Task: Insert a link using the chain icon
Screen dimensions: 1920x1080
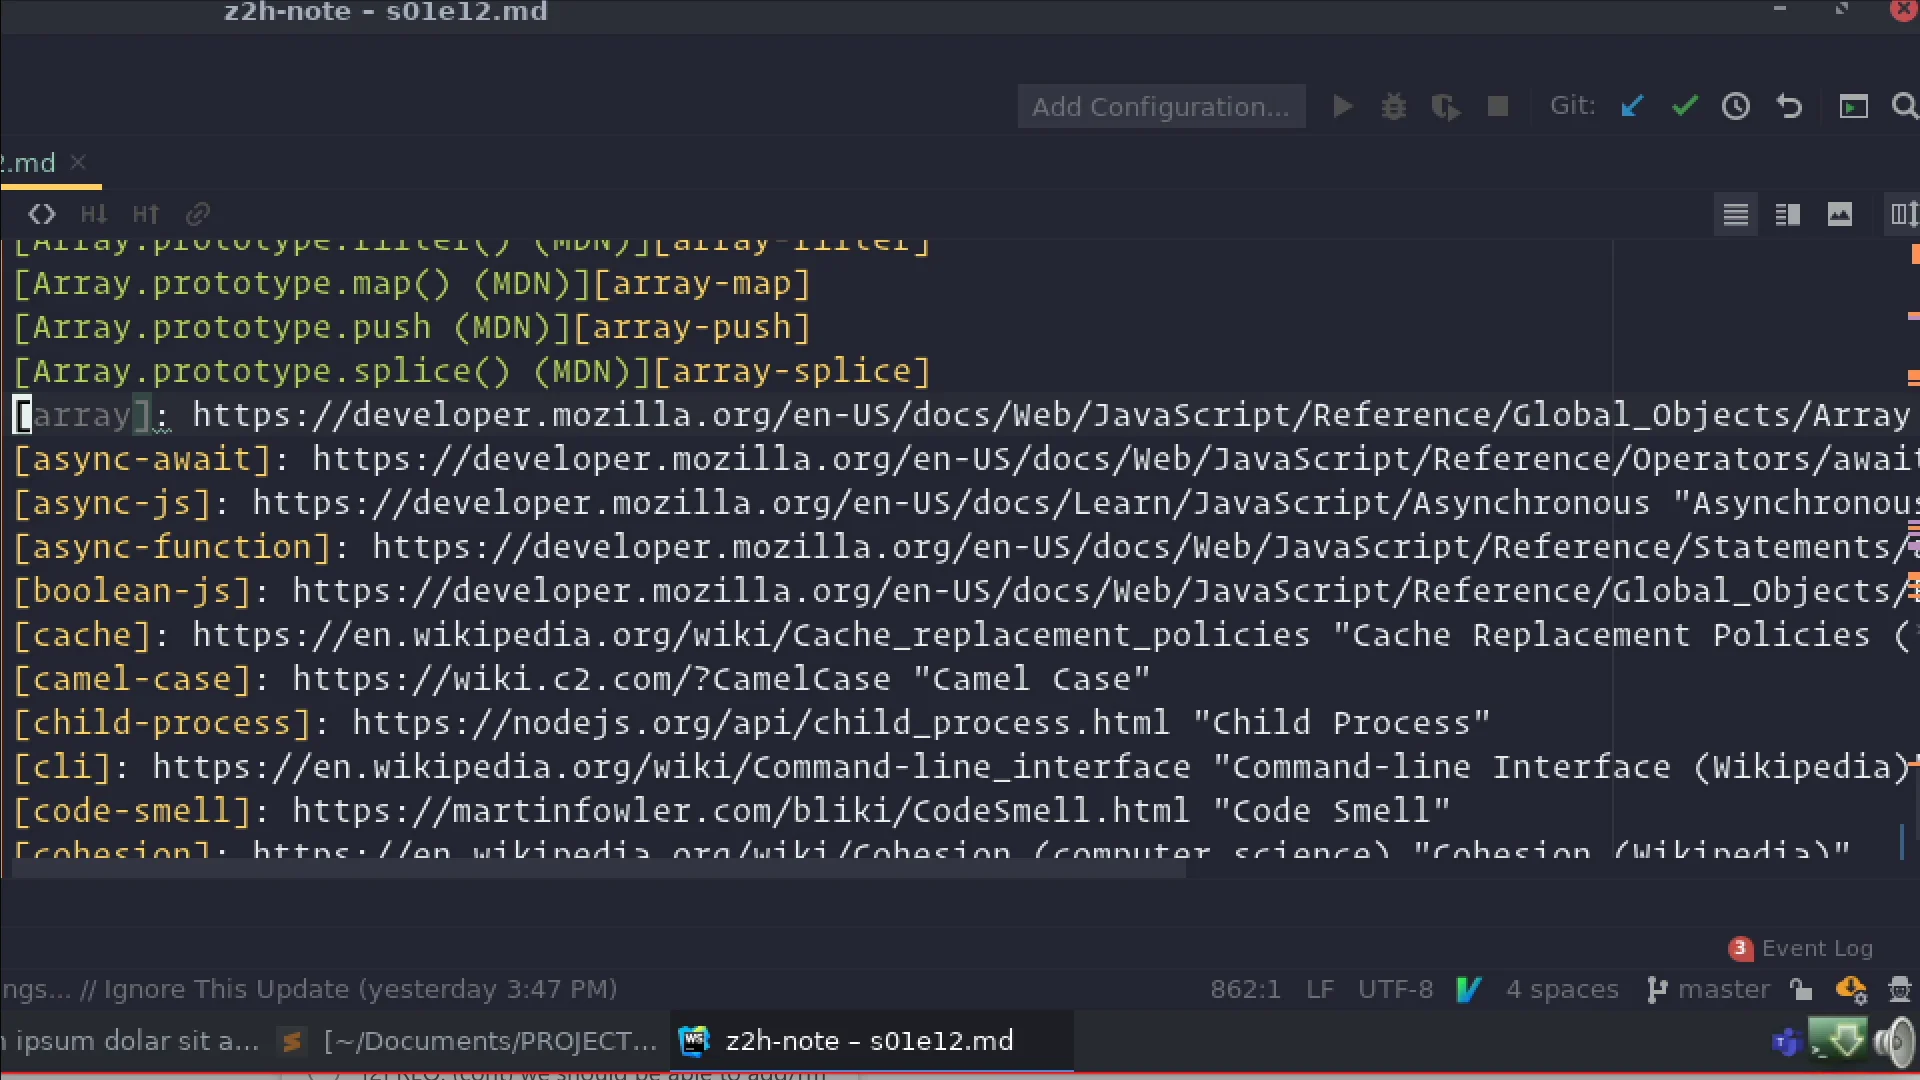Action: pyautogui.click(x=197, y=214)
